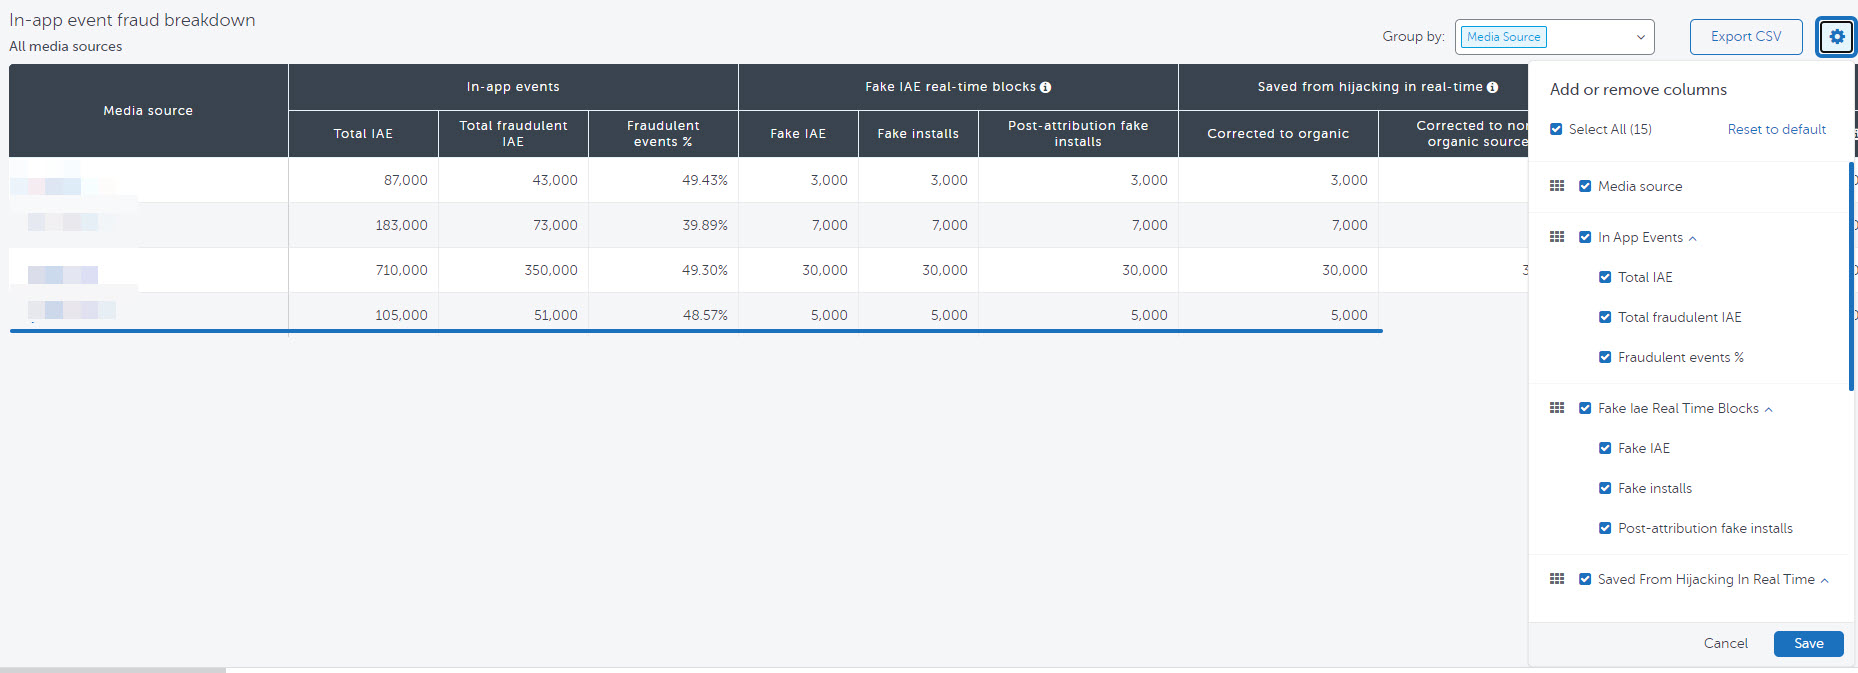Click drag handle icon for In App Events
Viewport: 1858px width, 673px height.
(1557, 237)
